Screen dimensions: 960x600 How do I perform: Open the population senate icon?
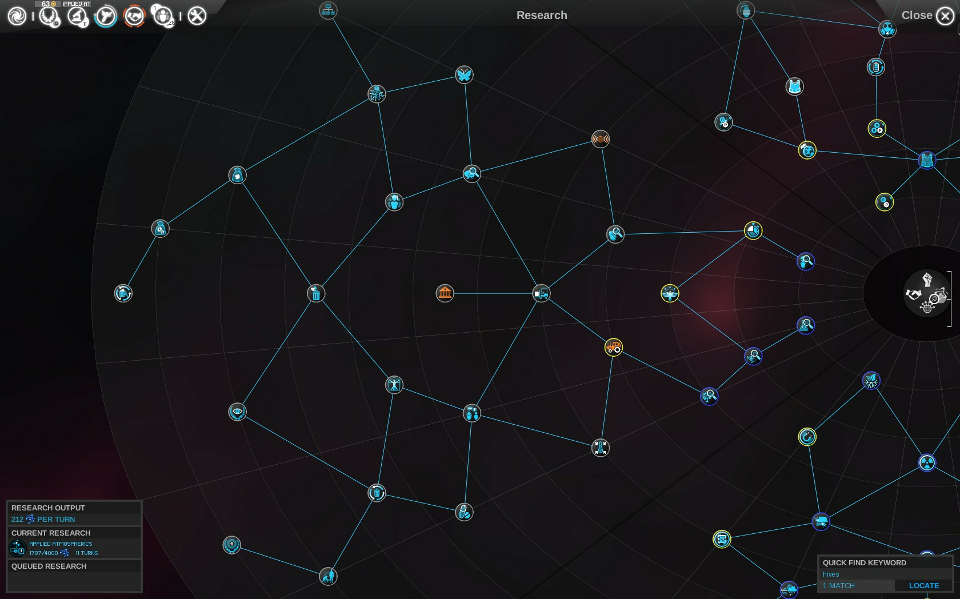163,16
